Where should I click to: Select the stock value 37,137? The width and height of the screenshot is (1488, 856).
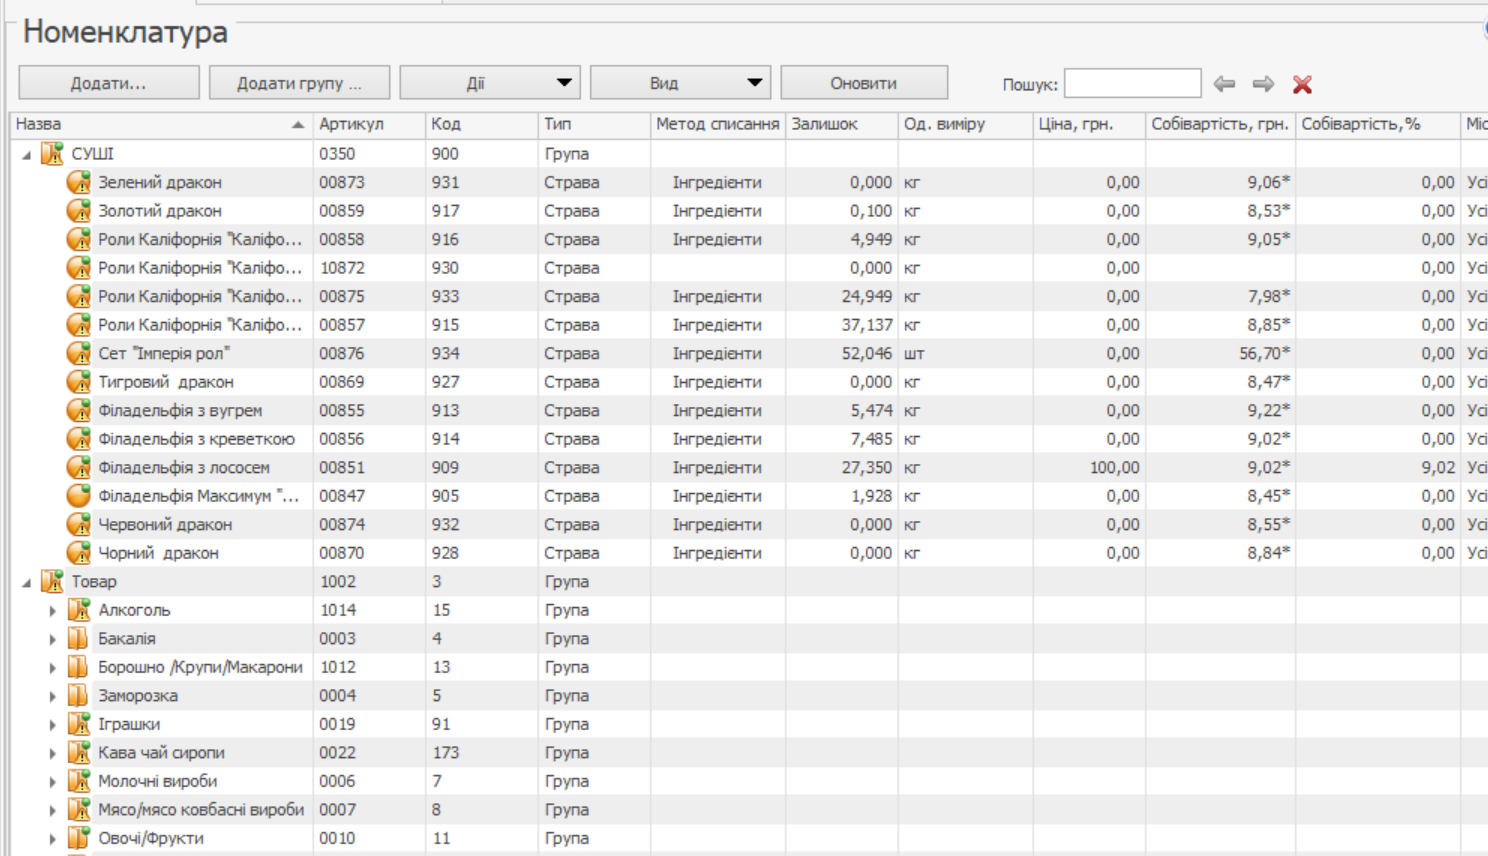pyautogui.click(x=867, y=325)
